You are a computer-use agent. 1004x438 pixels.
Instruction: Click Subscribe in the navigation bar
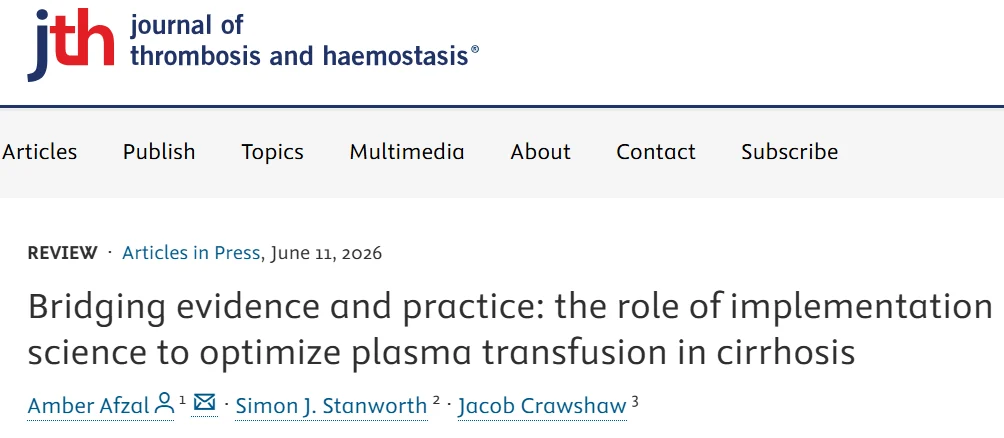click(789, 152)
